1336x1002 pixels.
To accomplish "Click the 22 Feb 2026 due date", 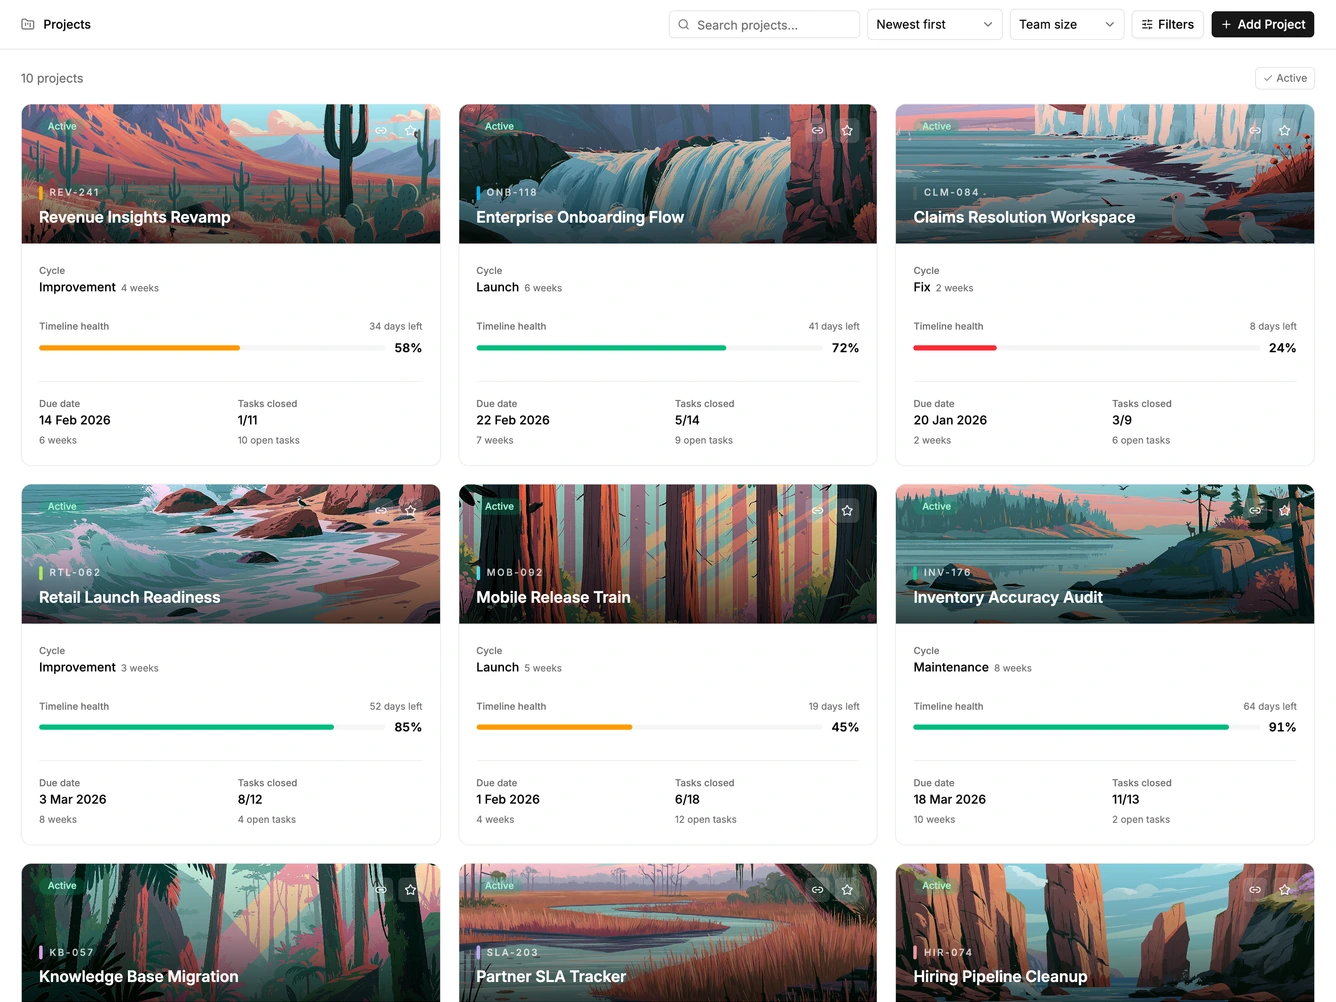I will click(513, 420).
